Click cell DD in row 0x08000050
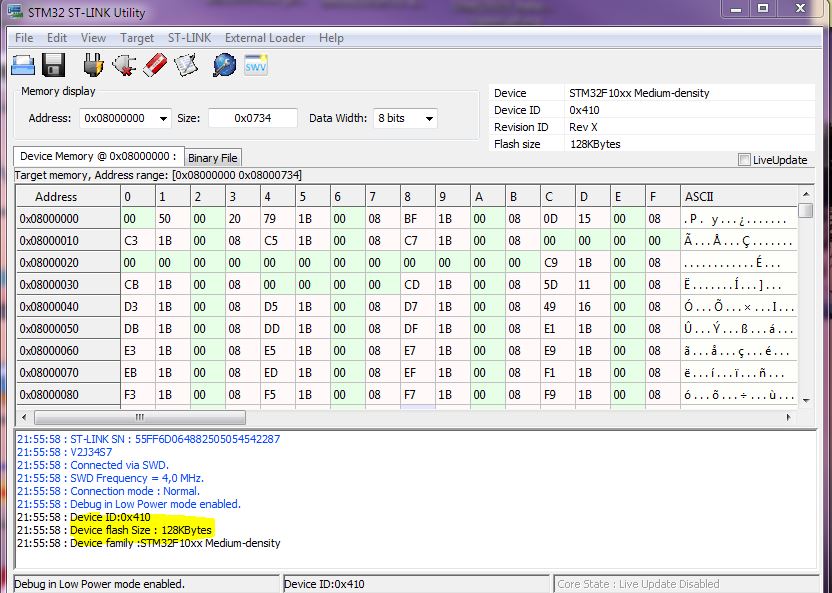Image resolution: width=832 pixels, height=593 pixels. (x=278, y=329)
